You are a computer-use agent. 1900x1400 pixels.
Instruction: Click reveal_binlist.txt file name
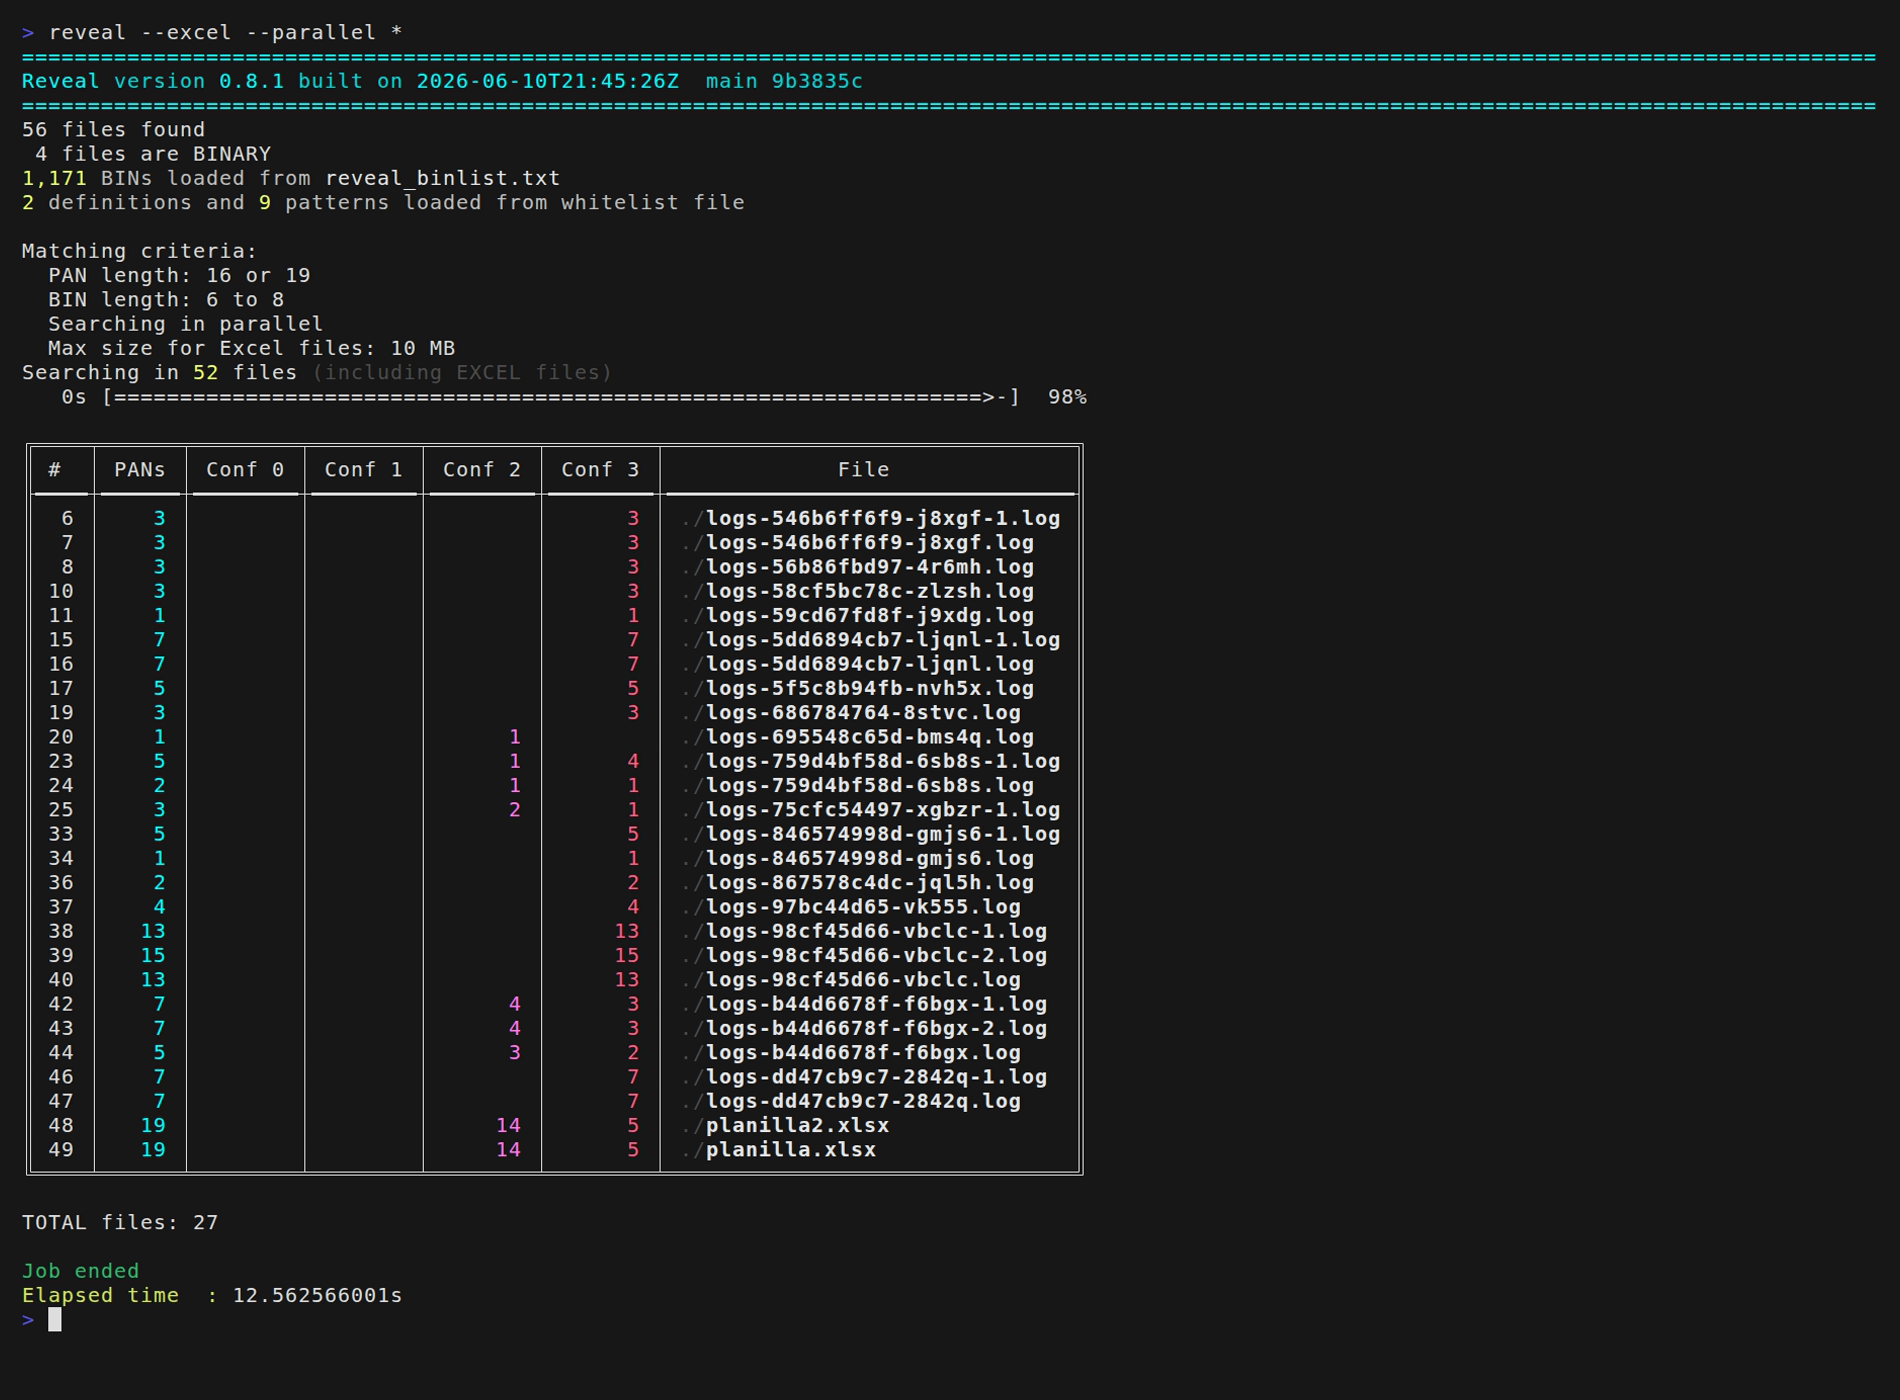pos(443,178)
